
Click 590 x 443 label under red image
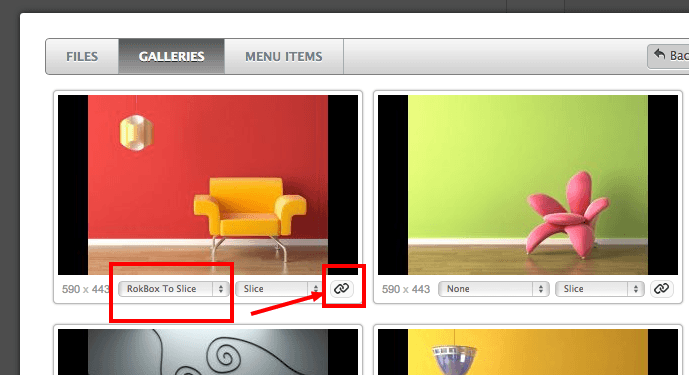click(86, 289)
